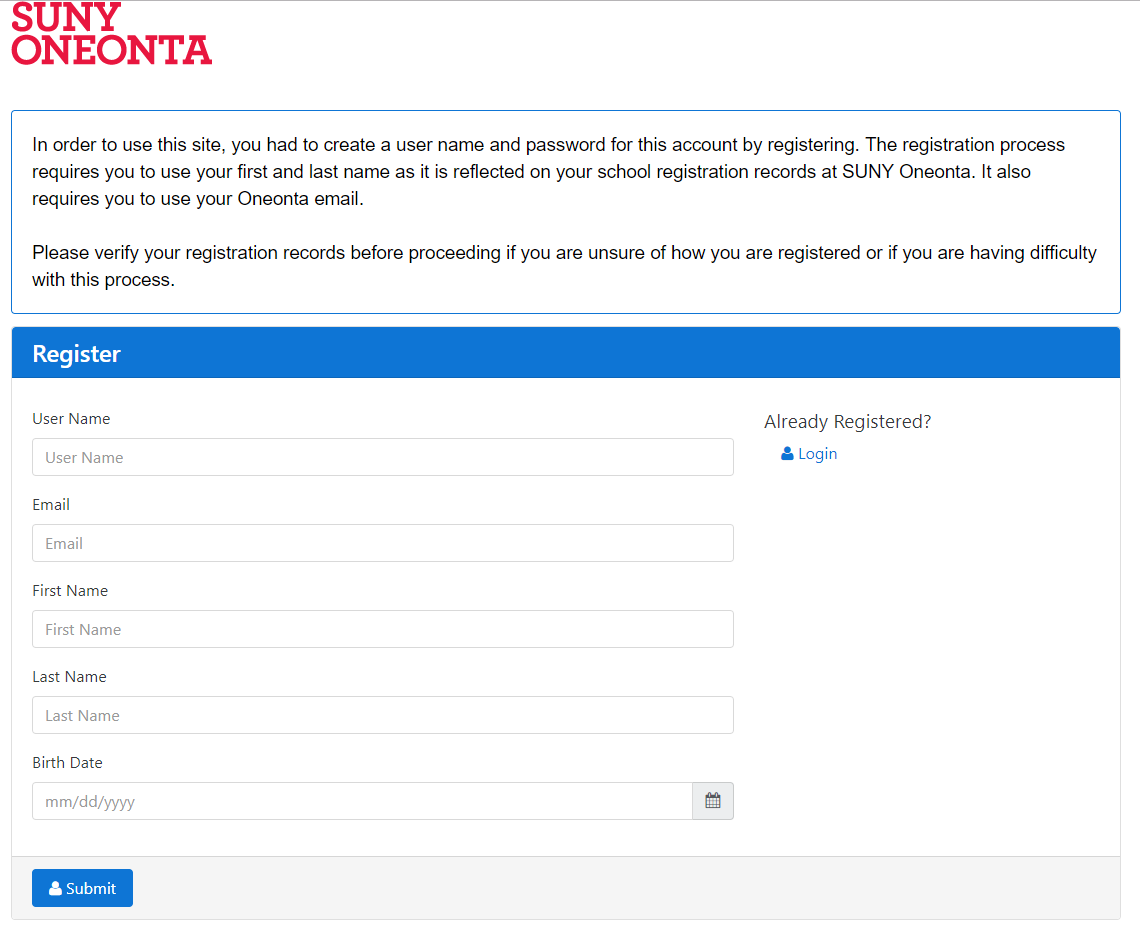This screenshot has width=1140, height=932.
Task: Click the 'In order to use this site' paragraph
Action: click(548, 172)
